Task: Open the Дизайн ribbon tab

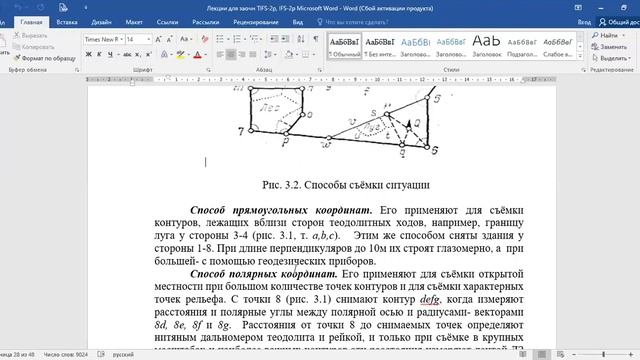Action: pyautogui.click(x=102, y=22)
